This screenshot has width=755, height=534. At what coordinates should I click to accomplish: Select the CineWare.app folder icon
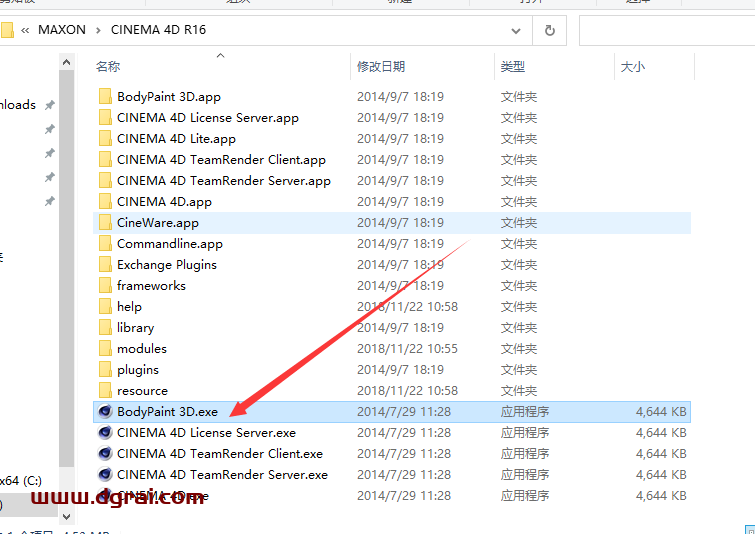(105, 222)
